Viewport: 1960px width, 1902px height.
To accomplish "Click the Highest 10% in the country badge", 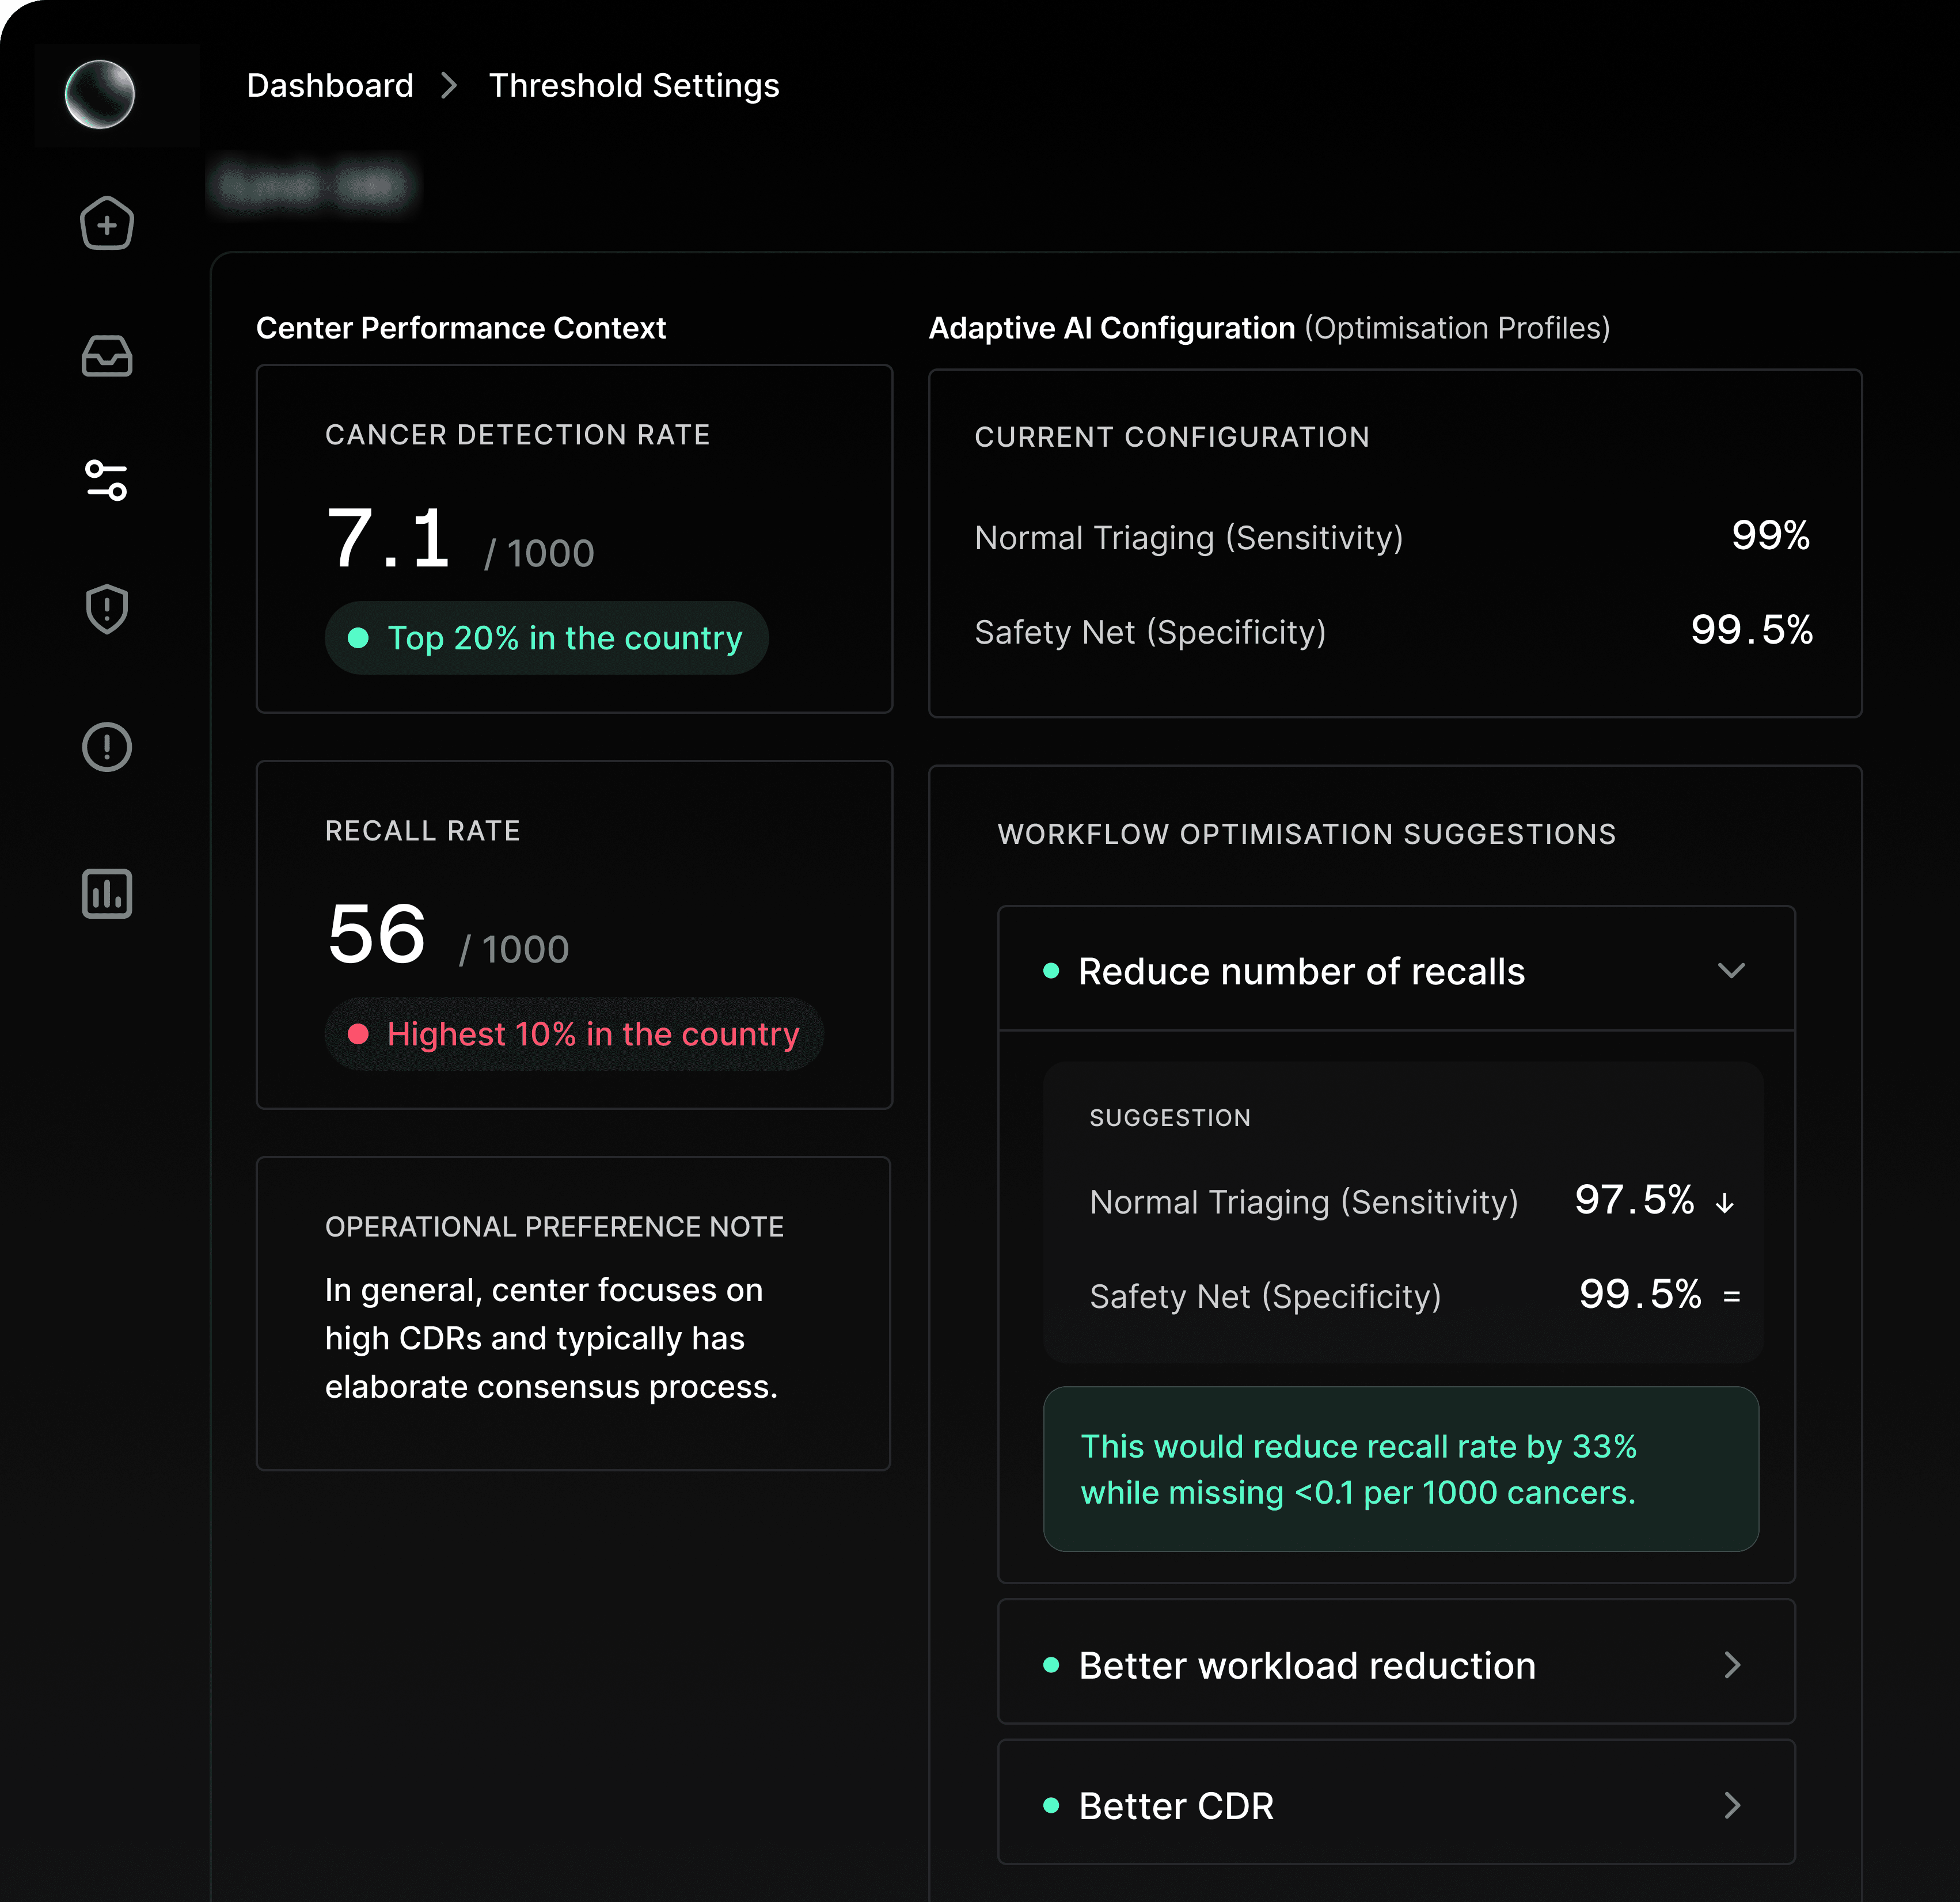I will [573, 1034].
